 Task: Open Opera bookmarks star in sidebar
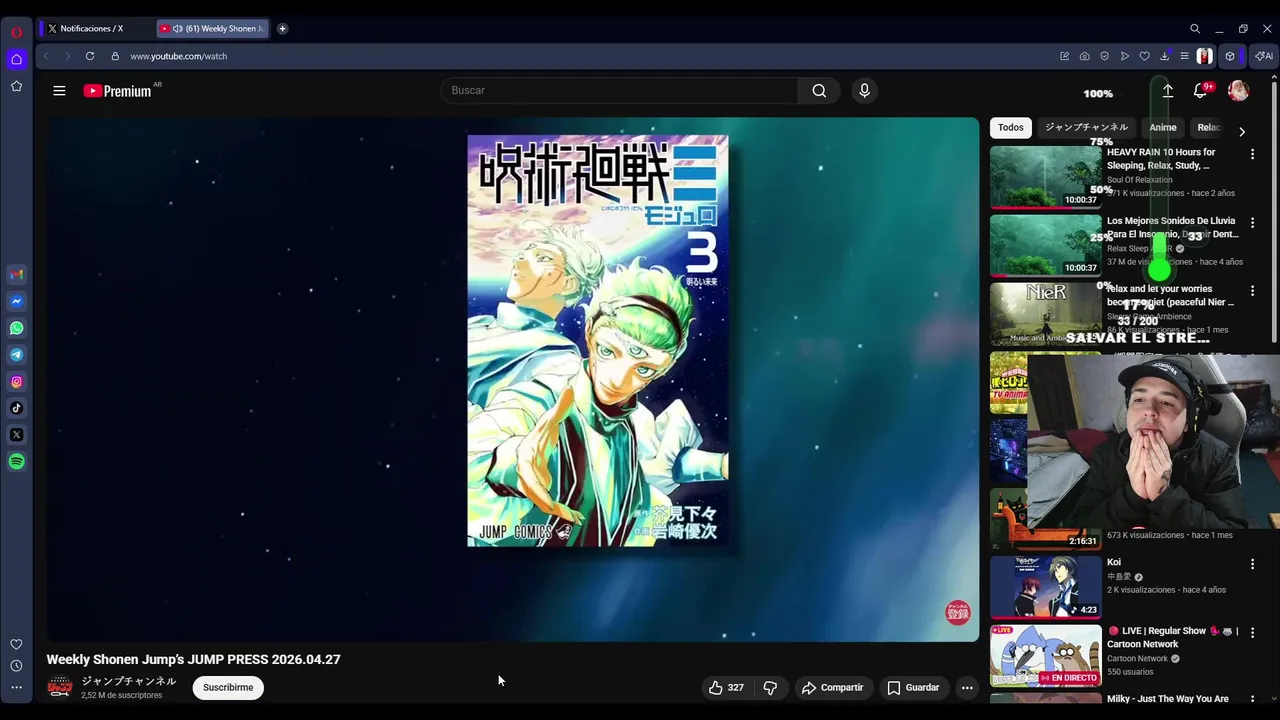(x=17, y=86)
